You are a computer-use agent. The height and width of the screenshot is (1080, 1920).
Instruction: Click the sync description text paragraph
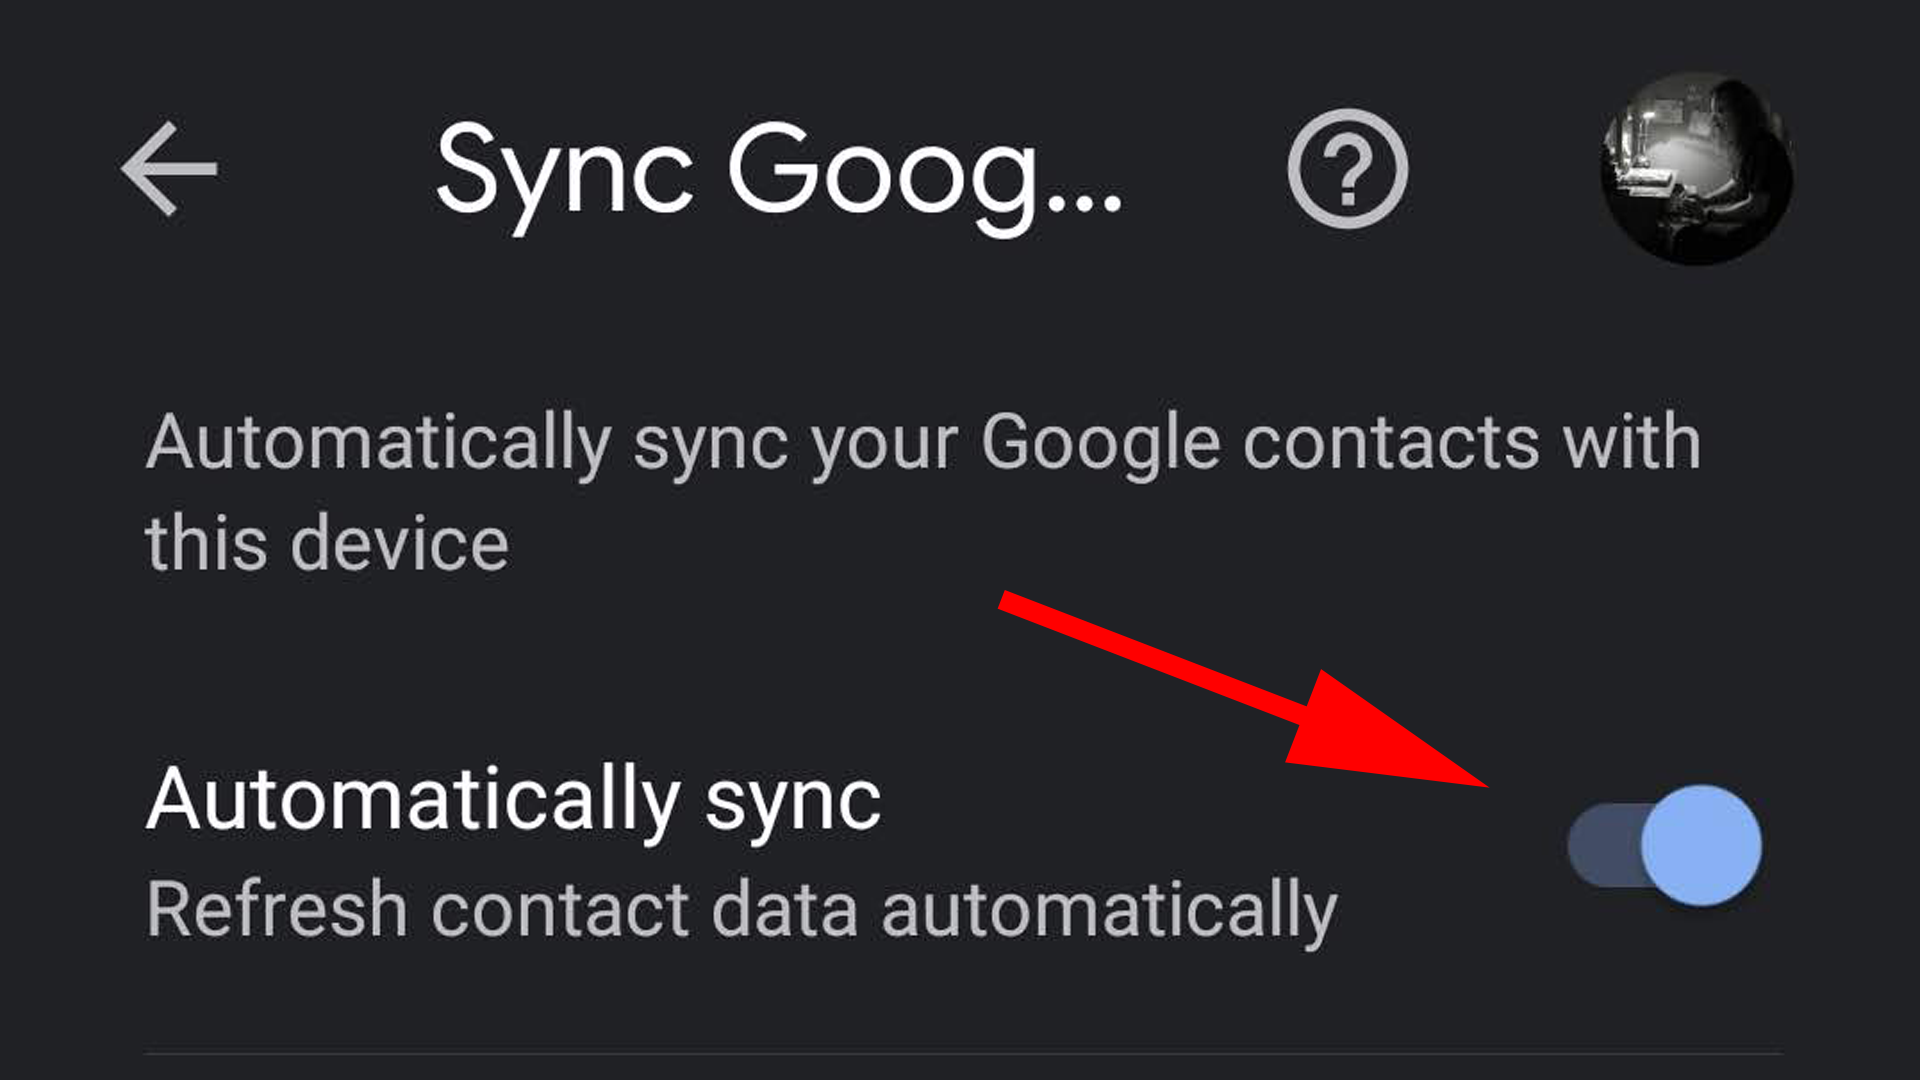(922, 492)
